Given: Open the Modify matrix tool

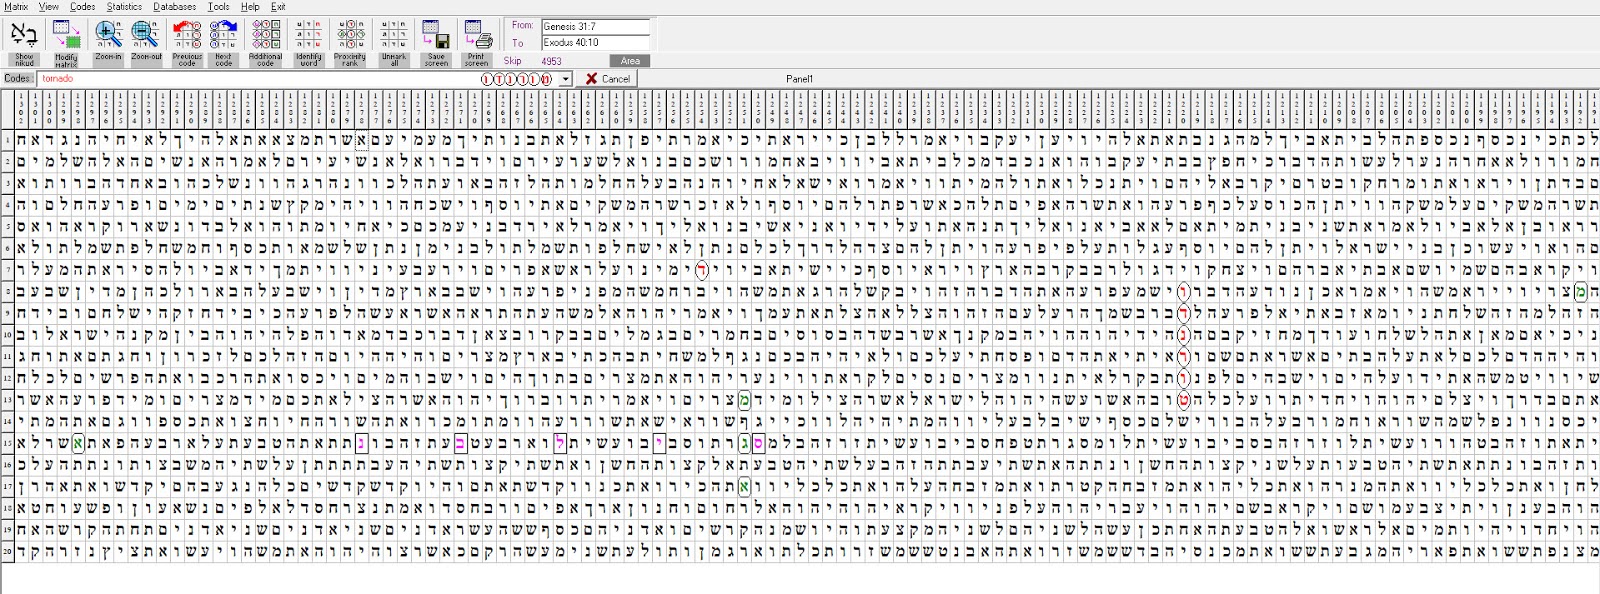Looking at the screenshot, I should [66, 43].
